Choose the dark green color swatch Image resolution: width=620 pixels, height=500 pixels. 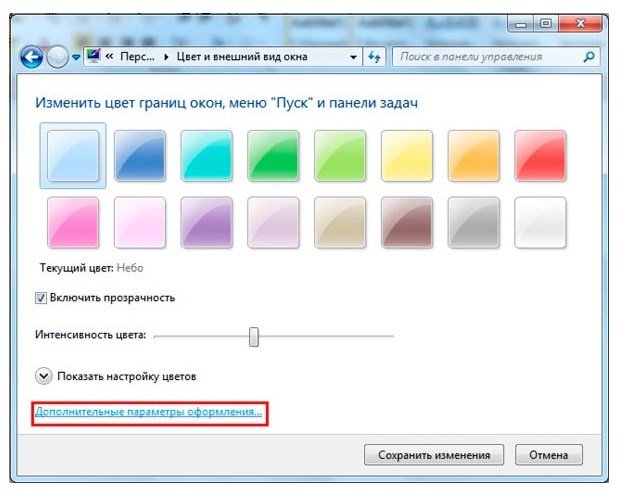[x=273, y=156]
